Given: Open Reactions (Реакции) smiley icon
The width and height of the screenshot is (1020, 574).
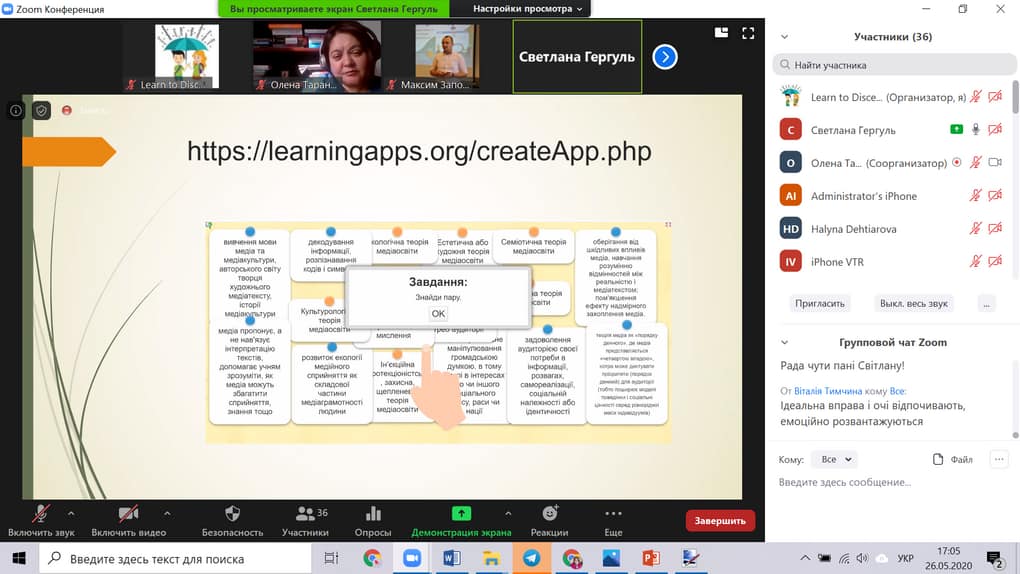Looking at the screenshot, I should point(550,513).
